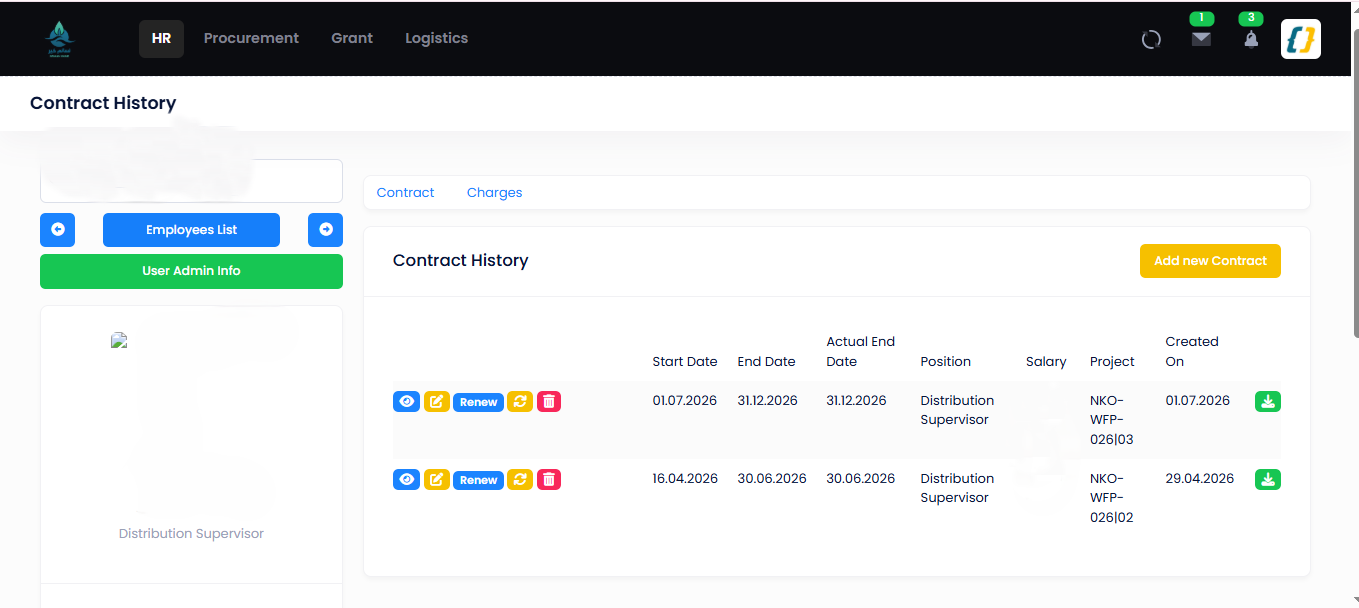Click the employee search input field
This screenshot has height=608, width=1359.
pos(191,181)
